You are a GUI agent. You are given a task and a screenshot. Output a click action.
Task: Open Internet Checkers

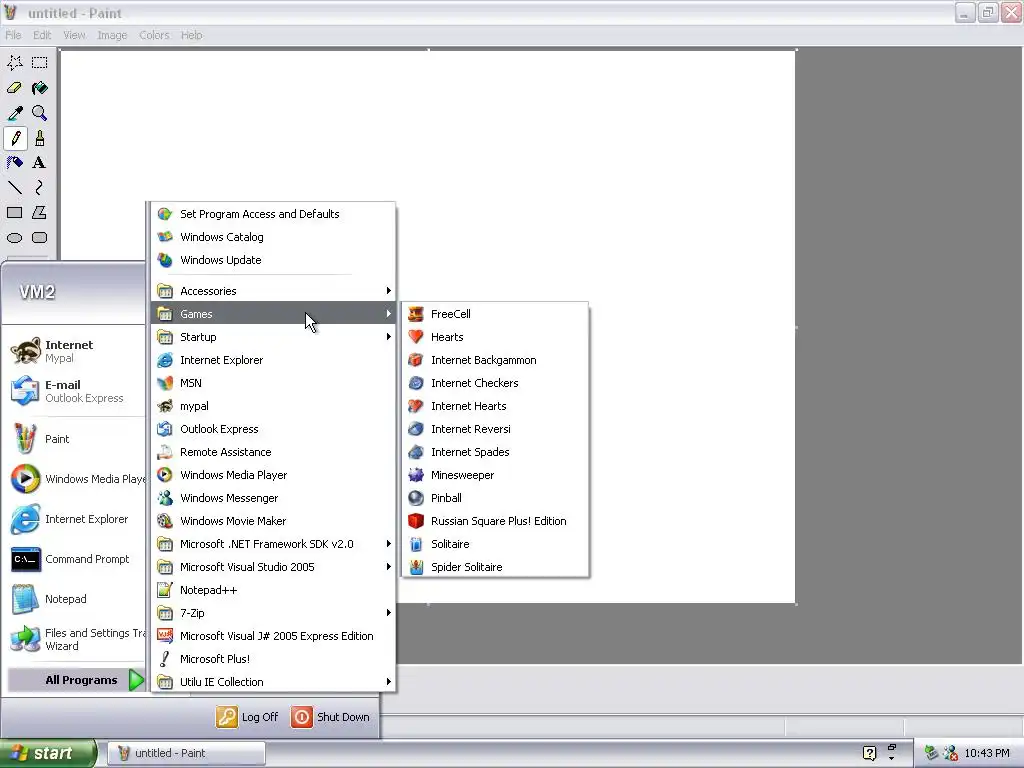click(x=495, y=383)
